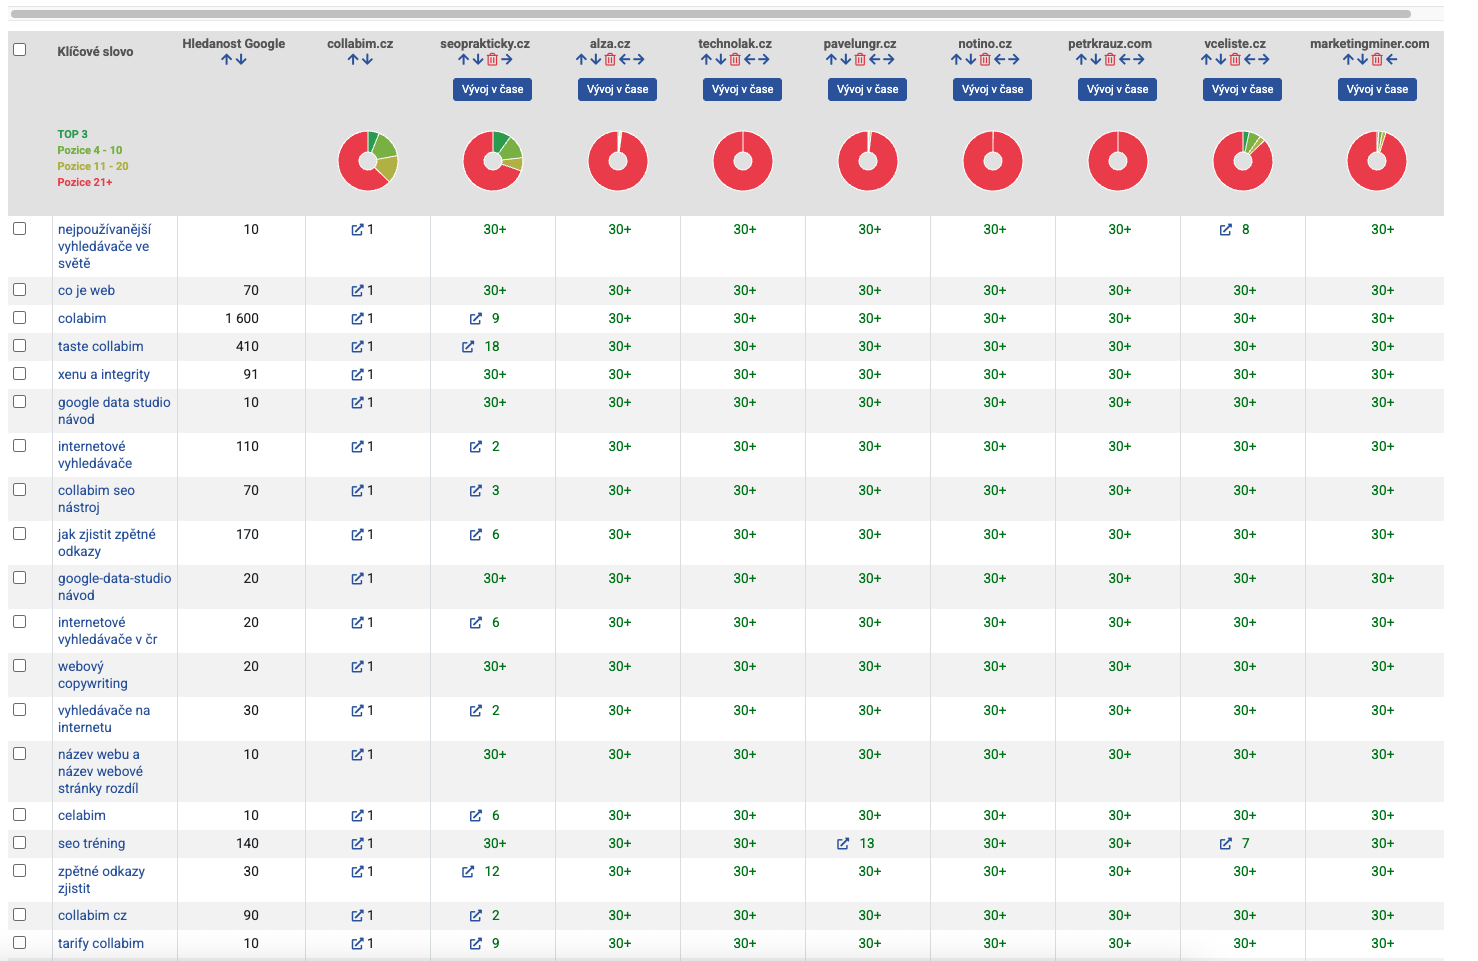
Task: Sort descending by collabim.cz position
Action: 368,60
